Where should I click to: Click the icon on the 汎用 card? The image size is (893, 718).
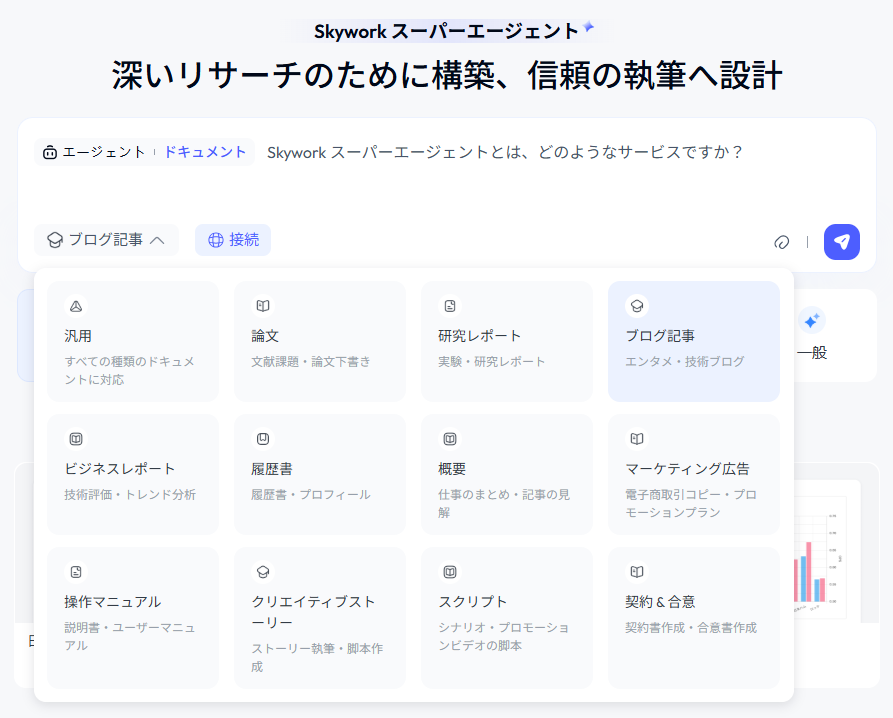pyautogui.click(x=76, y=306)
